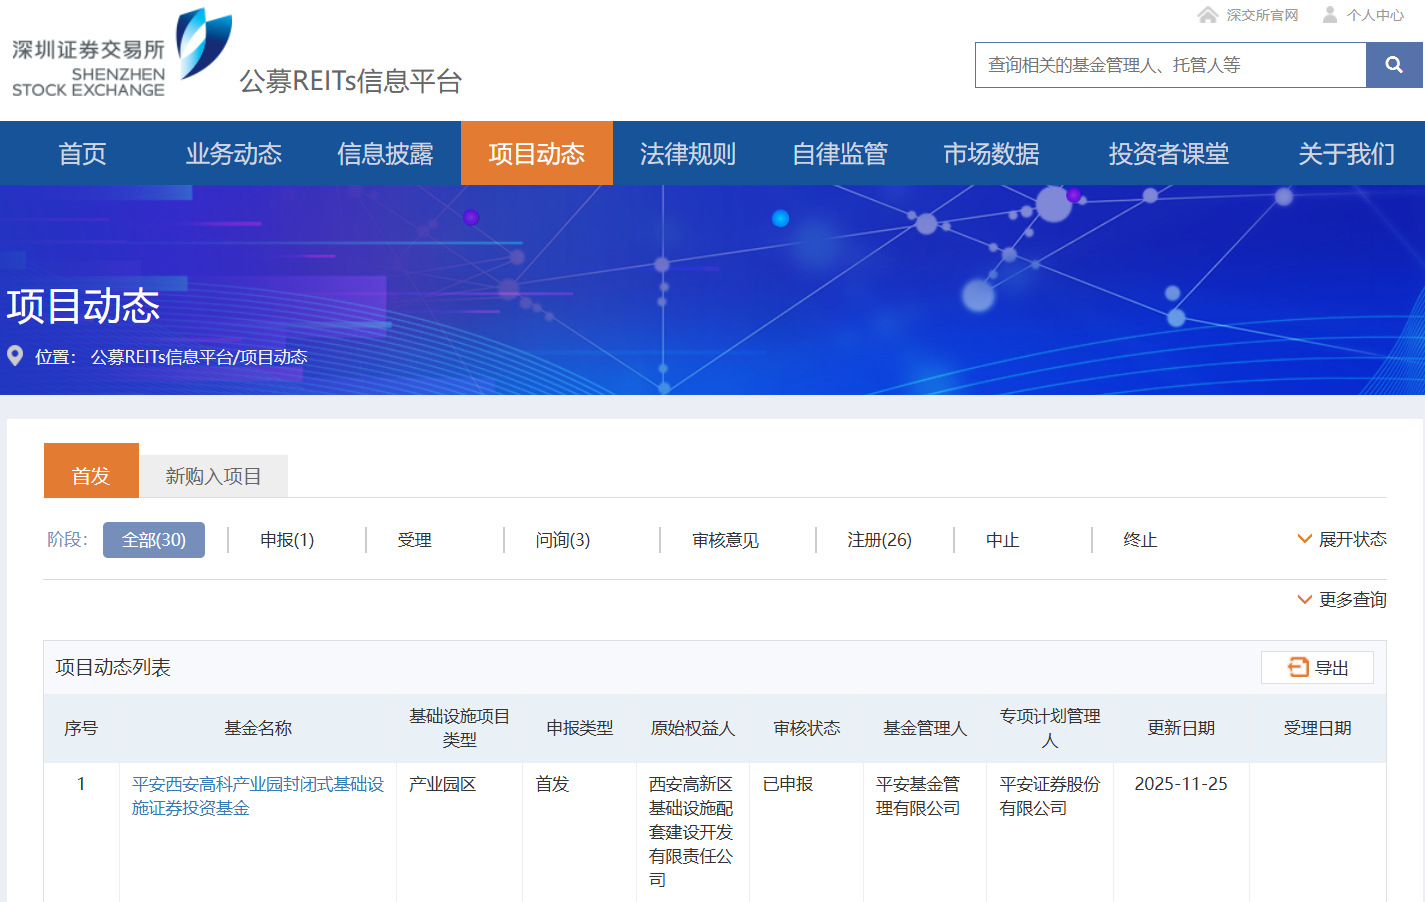Click the house icon for 深交所官网
1425x902 pixels.
1208,15
